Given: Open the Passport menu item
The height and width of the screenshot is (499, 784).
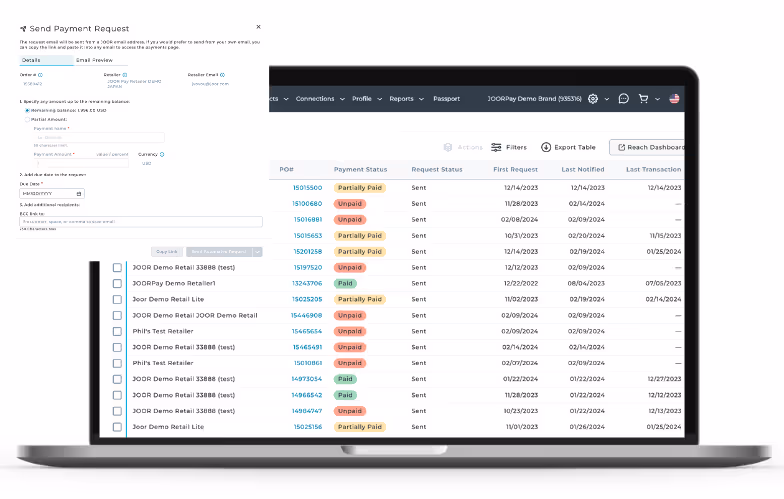Looking at the screenshot, I should (446, 98).
